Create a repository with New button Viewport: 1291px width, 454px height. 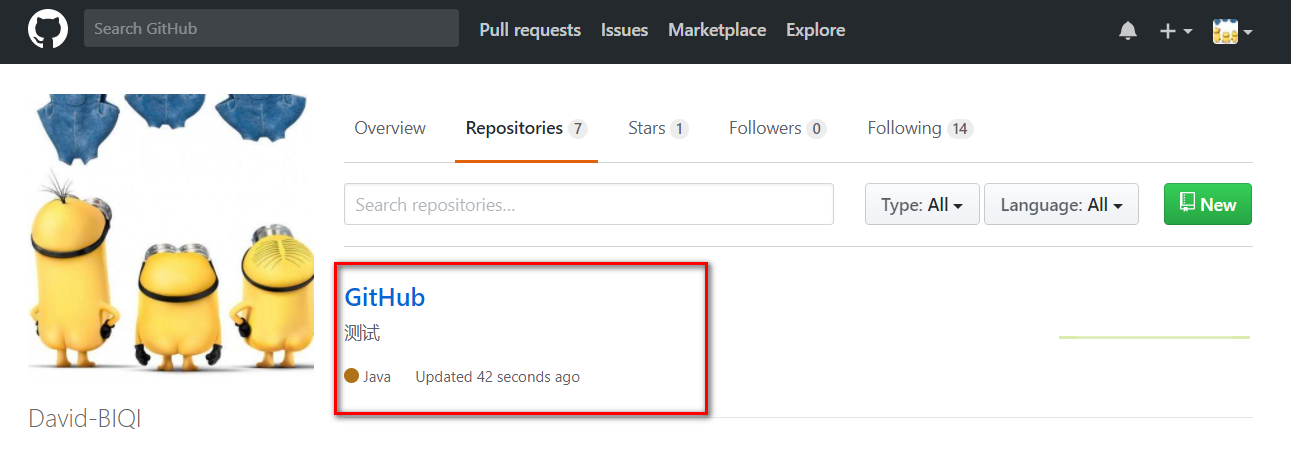pyautogui.click(x=1208, y=204)
